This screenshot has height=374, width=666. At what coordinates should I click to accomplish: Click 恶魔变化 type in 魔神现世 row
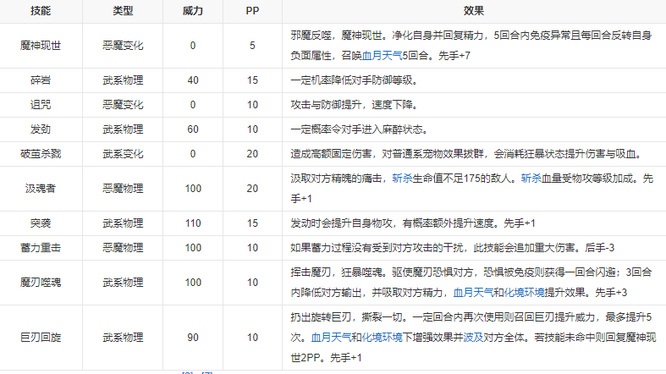(123, 45)
